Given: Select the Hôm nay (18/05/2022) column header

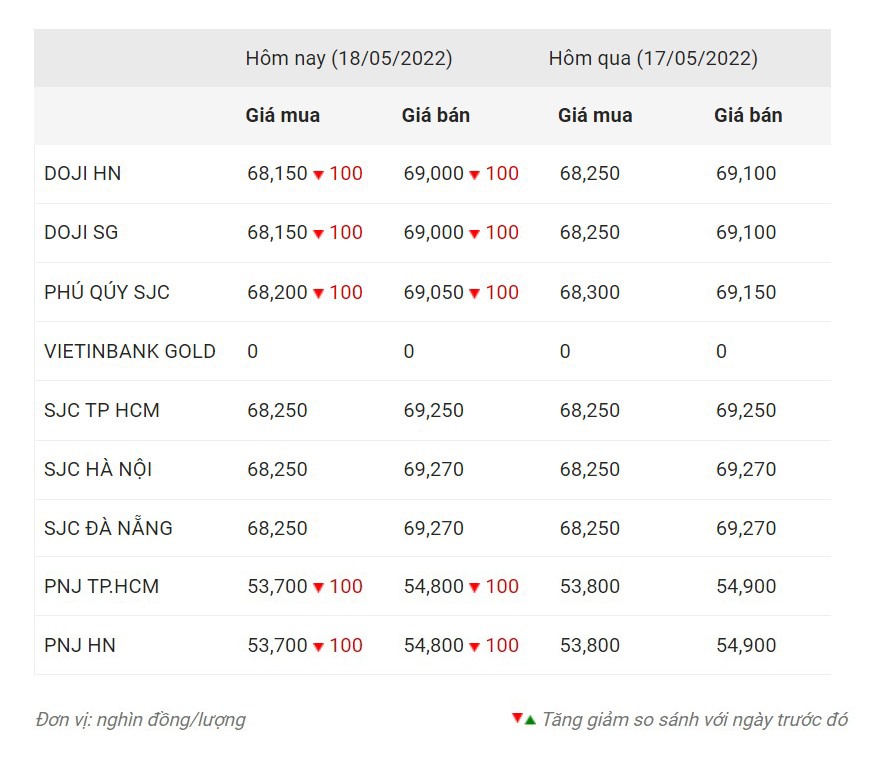Looking at the screenshot, I should (349, 58).
